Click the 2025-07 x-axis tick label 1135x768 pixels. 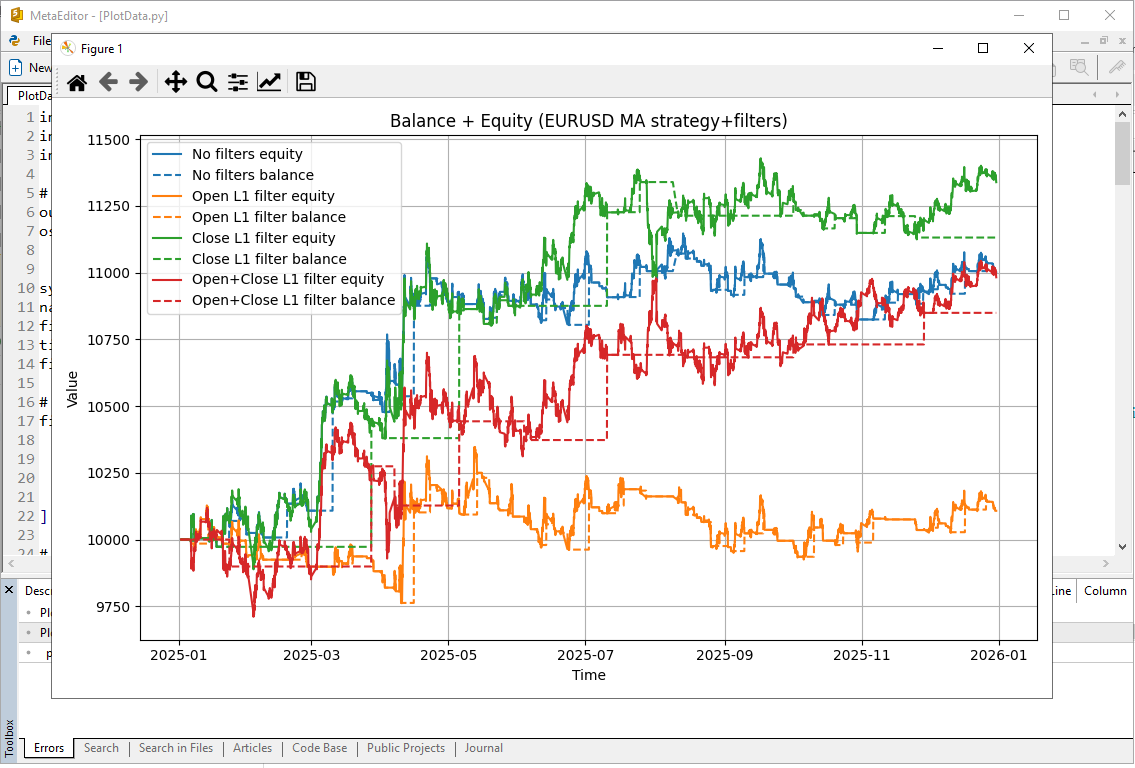click(586, 655)
